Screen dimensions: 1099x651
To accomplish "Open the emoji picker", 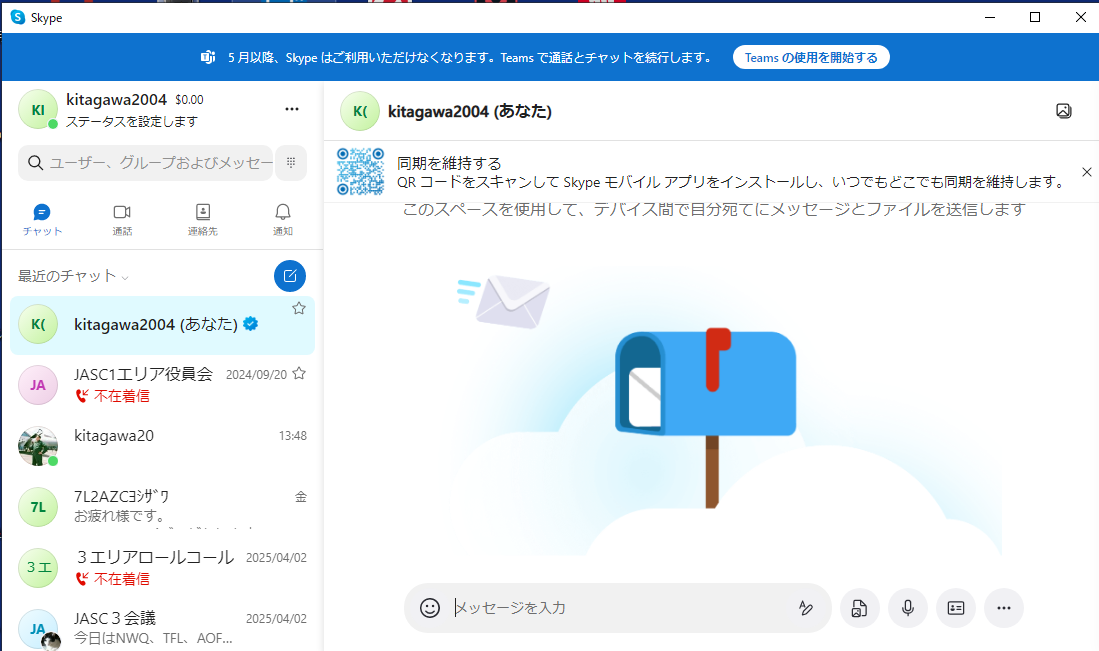I will [x=430, y=608].
